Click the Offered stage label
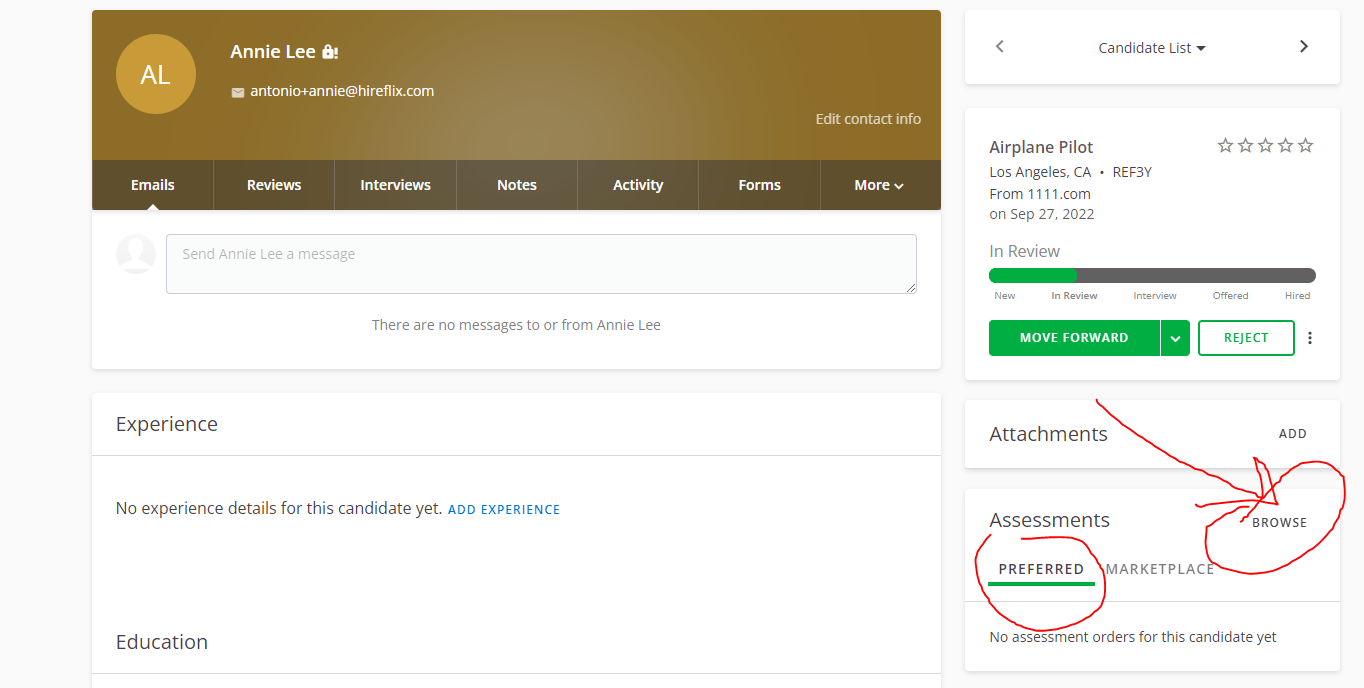1364x688 pixels. 1231,296
